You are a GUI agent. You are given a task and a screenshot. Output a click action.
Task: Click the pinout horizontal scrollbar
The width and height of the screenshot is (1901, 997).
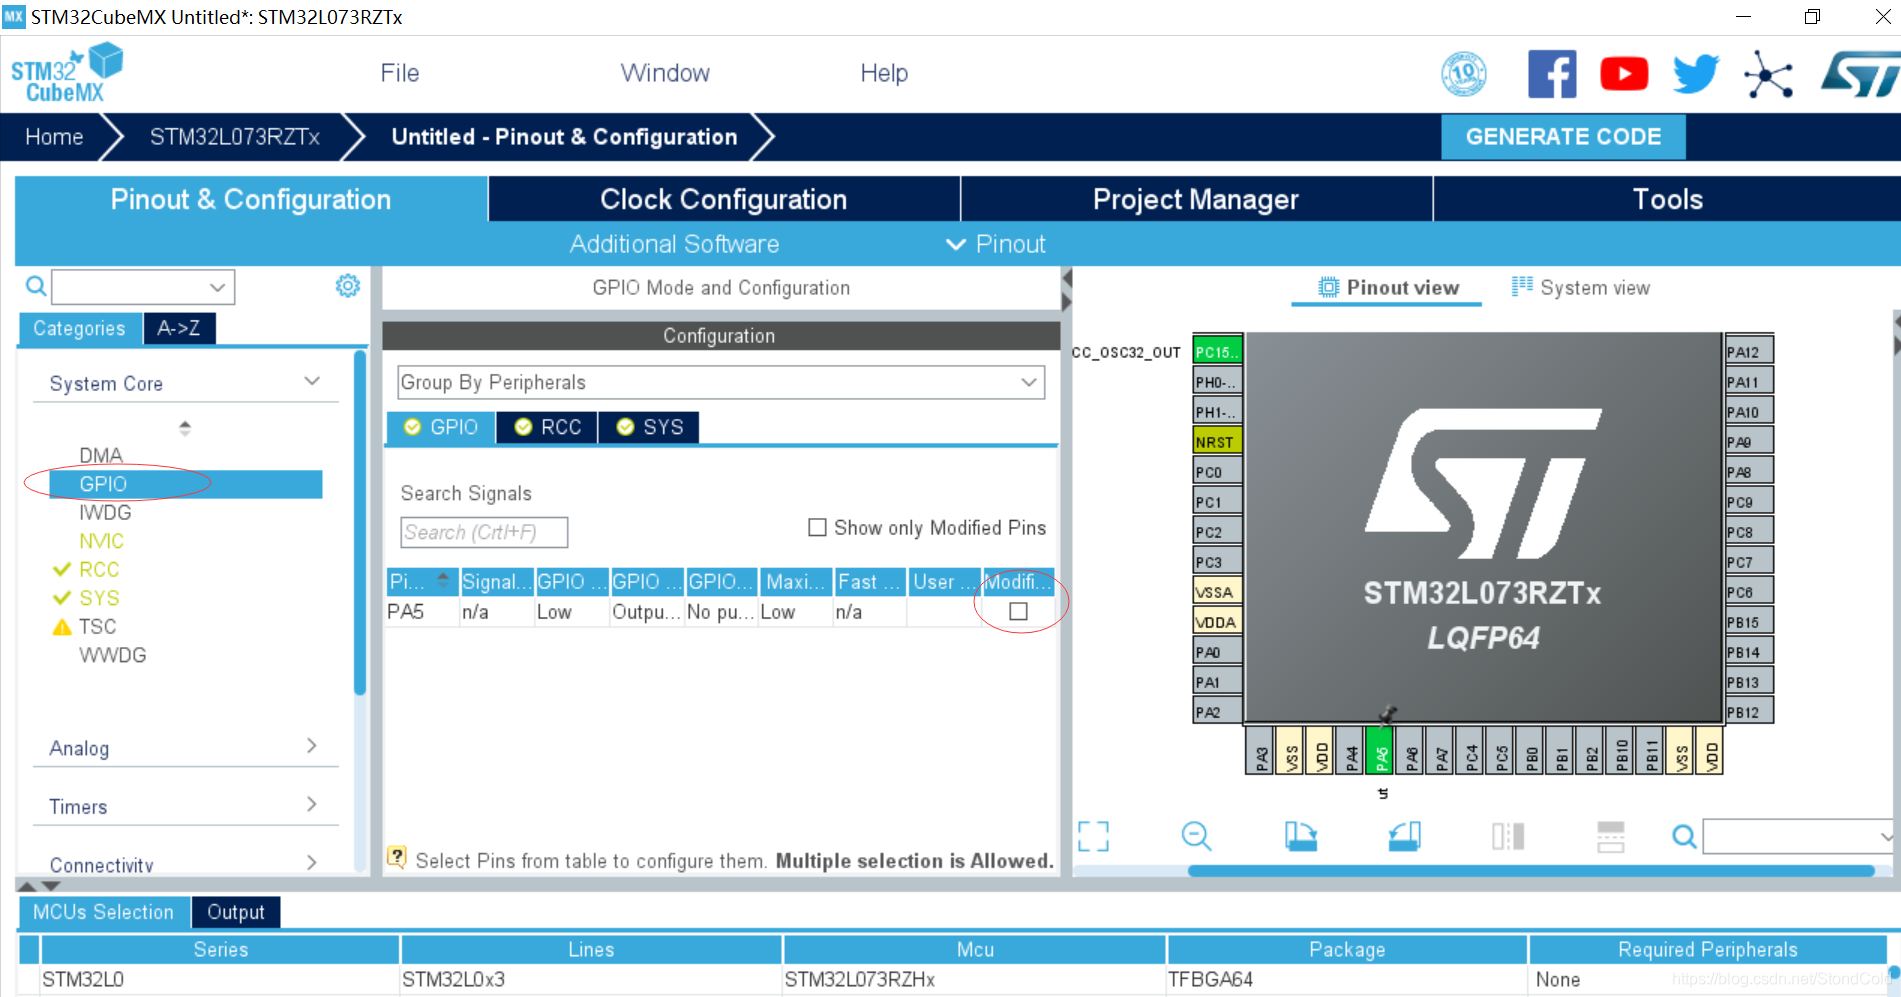tap(1530, 871)
